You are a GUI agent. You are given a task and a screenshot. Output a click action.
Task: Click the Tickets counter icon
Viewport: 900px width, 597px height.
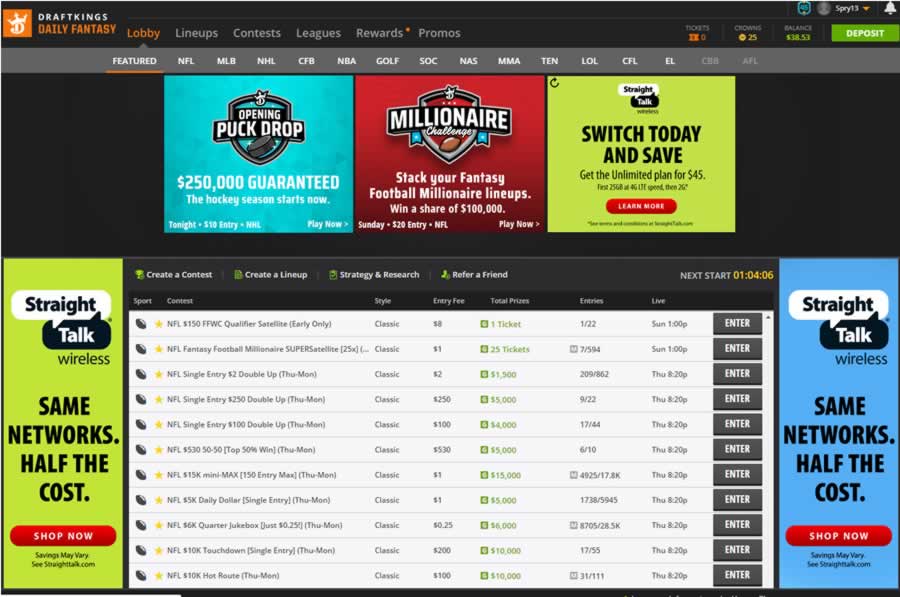693,37
